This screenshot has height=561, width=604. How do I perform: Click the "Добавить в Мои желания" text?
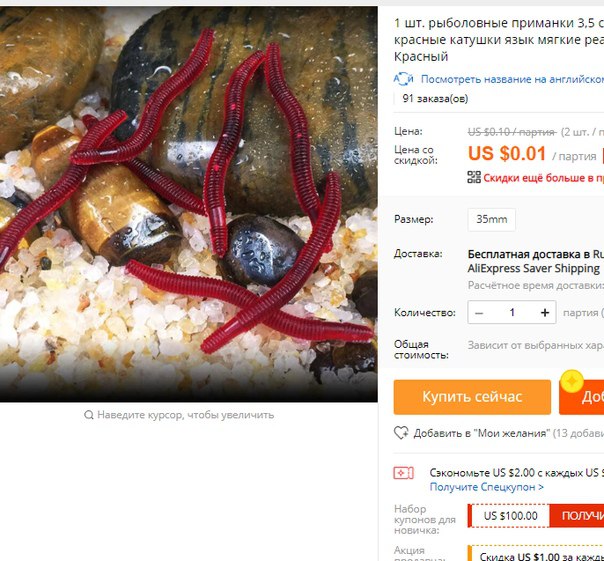coord(482,433)
